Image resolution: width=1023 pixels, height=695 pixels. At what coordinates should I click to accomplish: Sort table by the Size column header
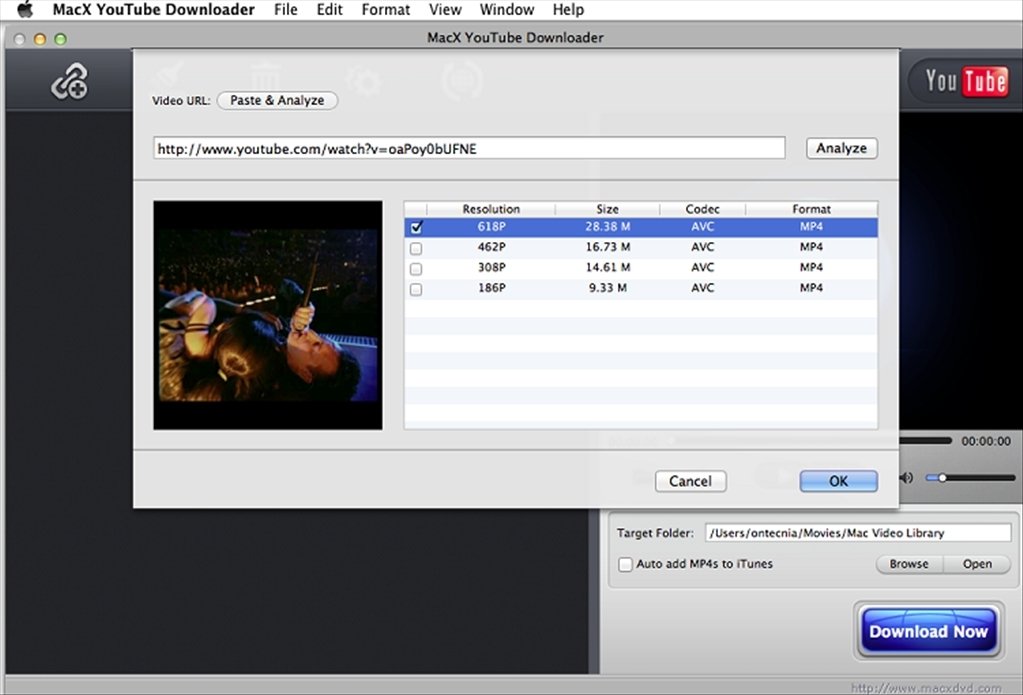[x=606, y=209]
